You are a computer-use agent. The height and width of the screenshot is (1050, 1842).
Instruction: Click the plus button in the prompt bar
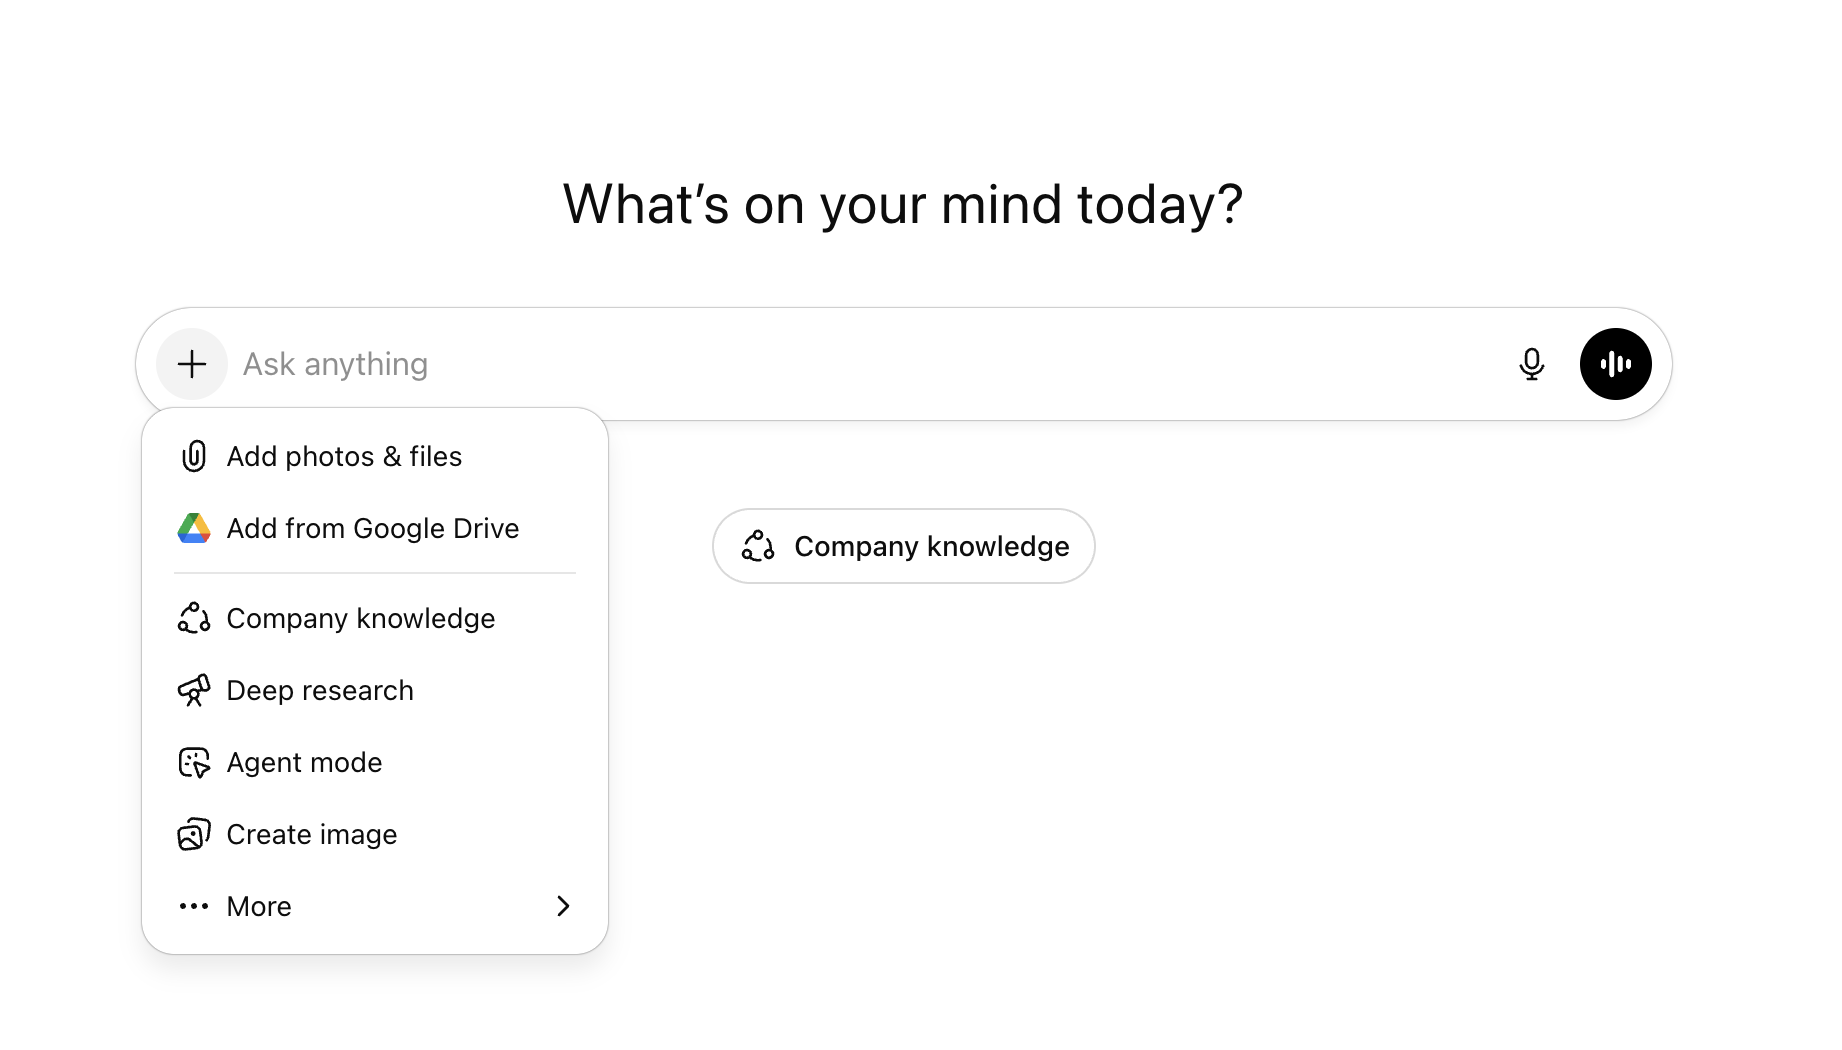click(192, 364)
